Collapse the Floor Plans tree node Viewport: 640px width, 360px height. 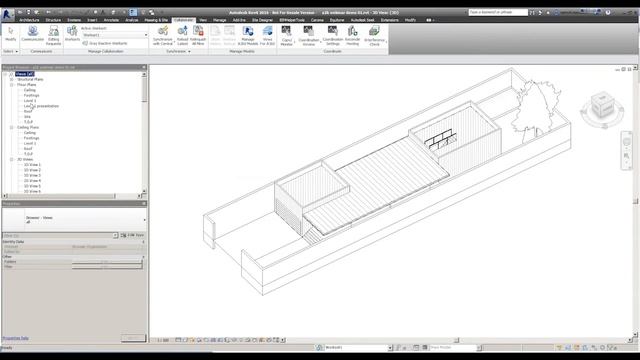tap(12, 85)
